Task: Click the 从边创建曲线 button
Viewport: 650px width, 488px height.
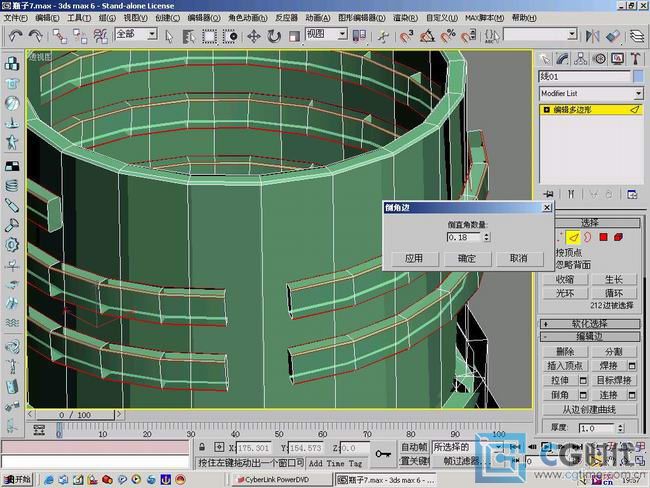Action: tap(589, 410)
